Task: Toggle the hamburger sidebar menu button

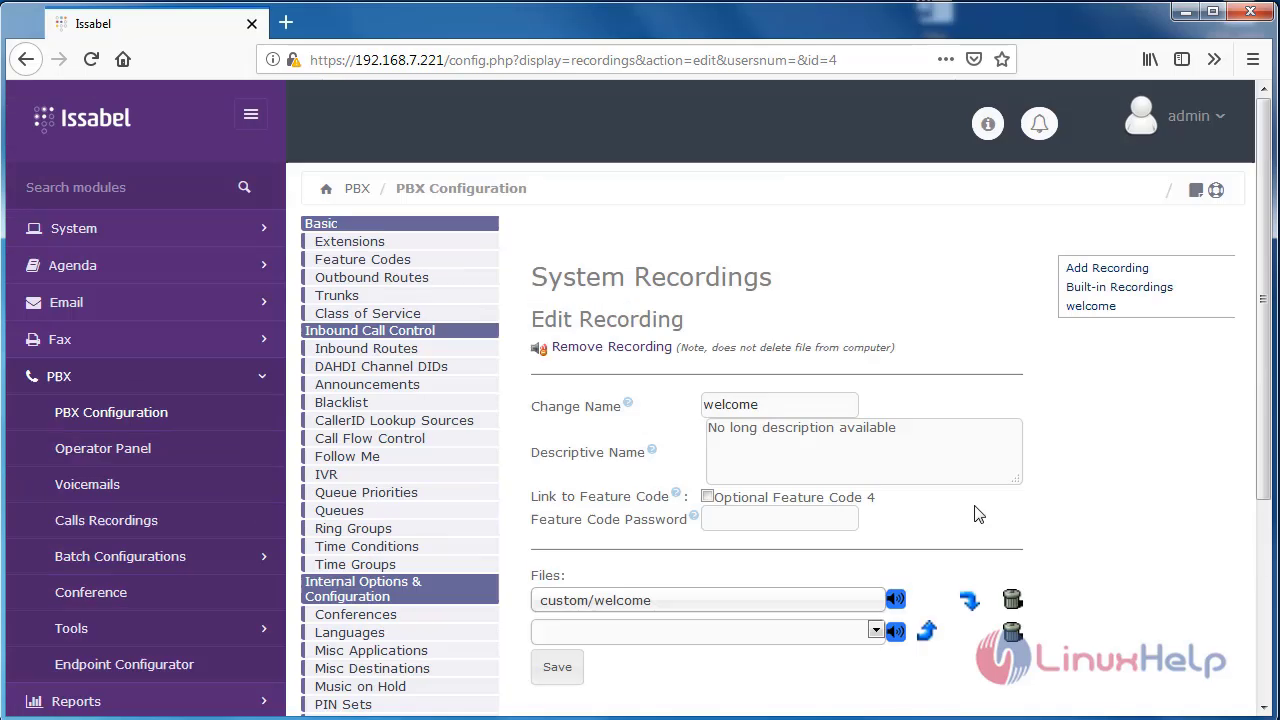Action: pyautogui.click(x=251, y=114)
